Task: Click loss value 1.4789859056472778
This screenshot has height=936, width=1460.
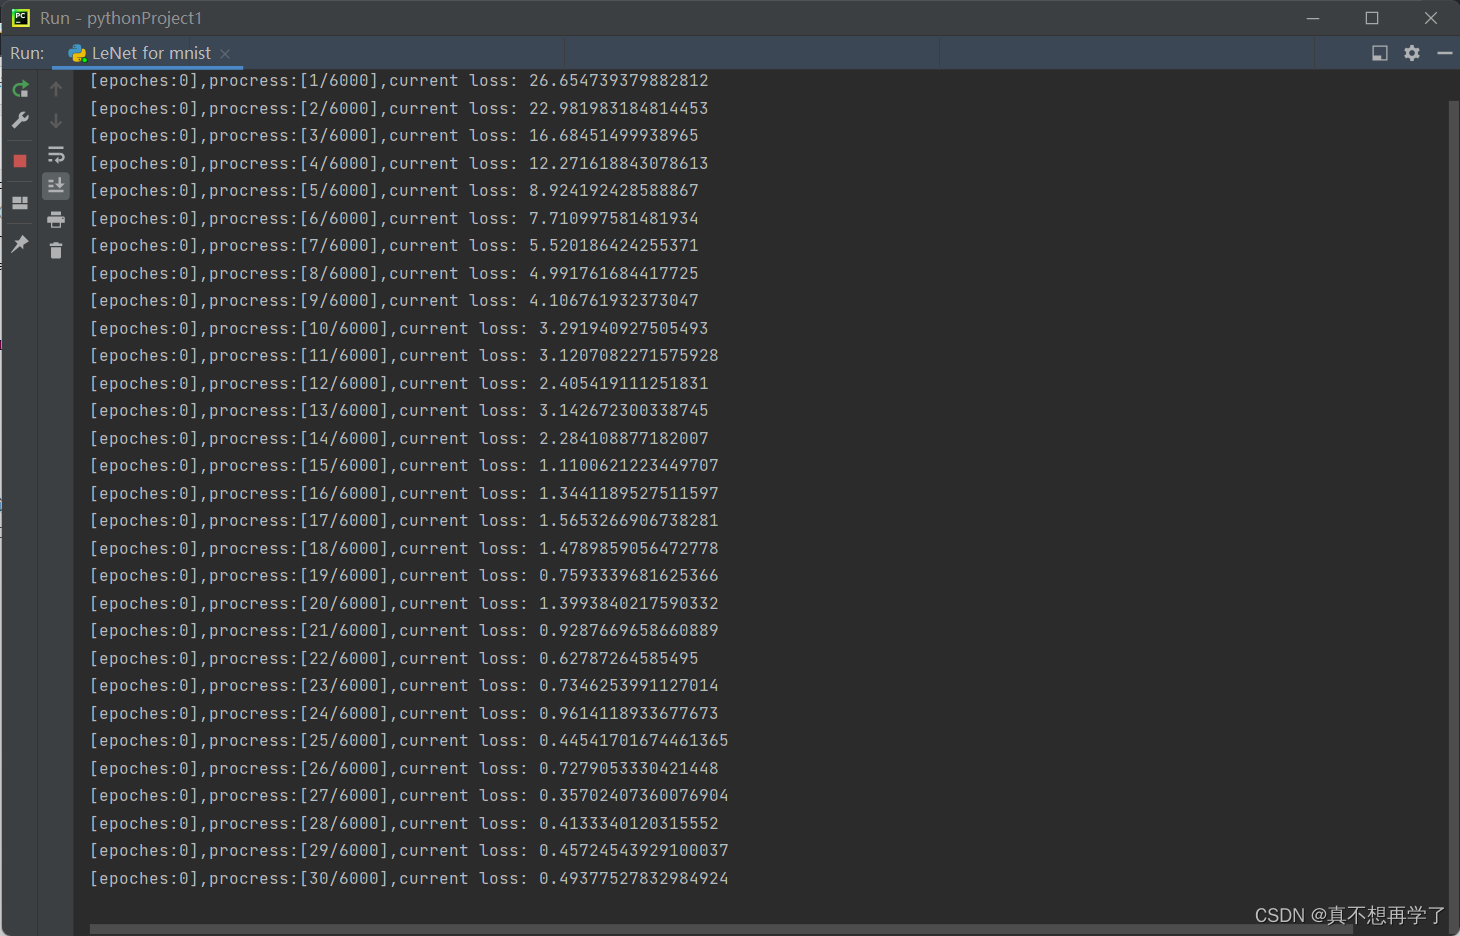Action: [628, 548]
